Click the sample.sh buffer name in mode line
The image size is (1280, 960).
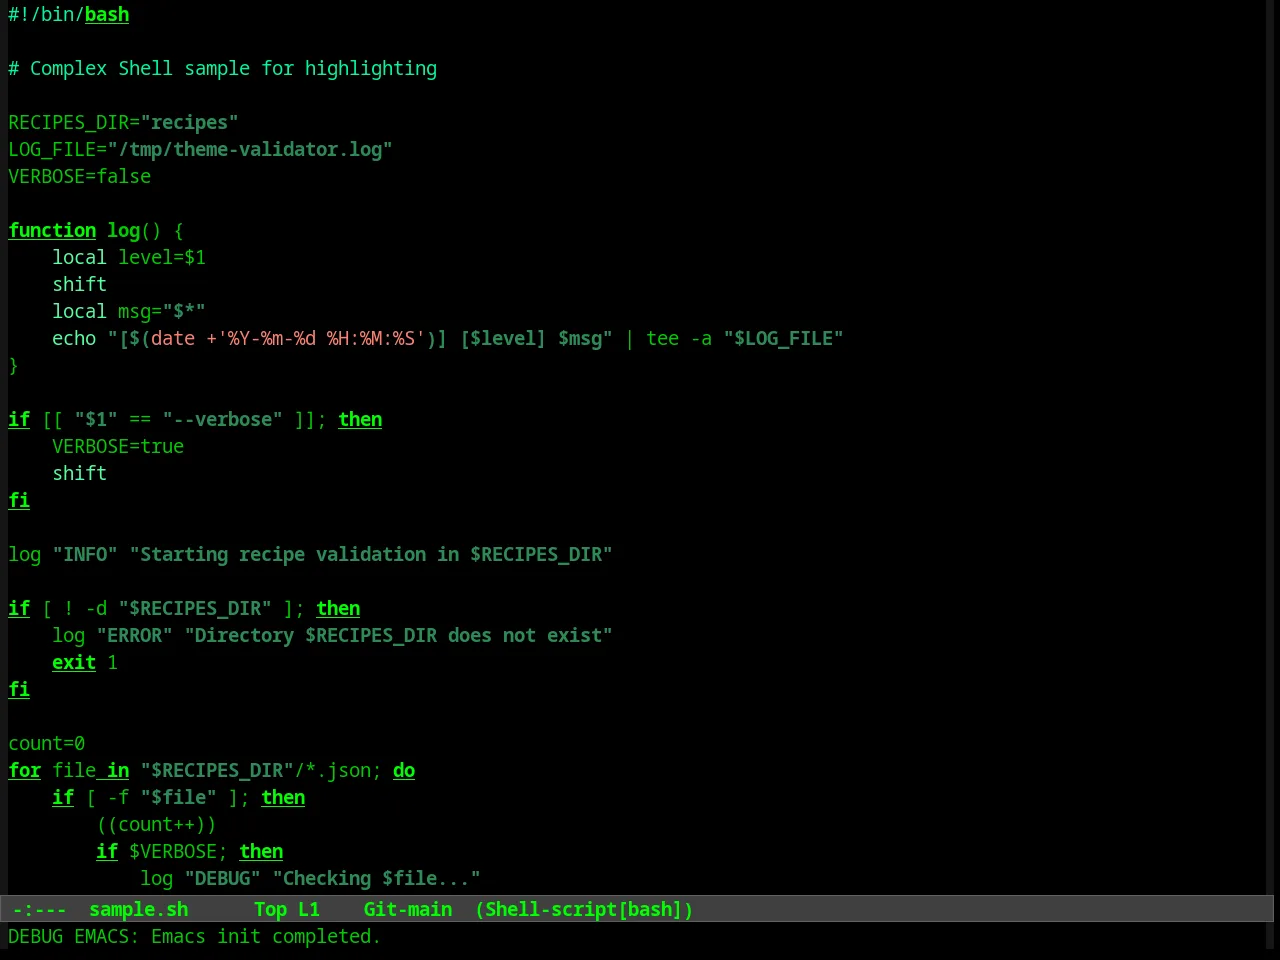pyautogui.click(x=139, y=909)
